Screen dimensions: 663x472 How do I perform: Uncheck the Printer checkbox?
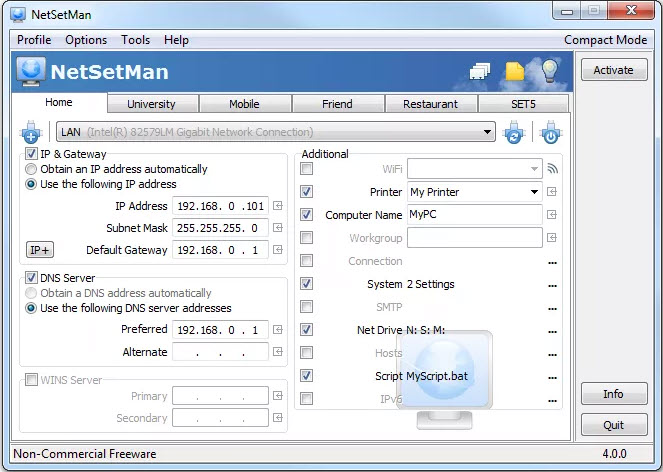(x=307, y=192)
